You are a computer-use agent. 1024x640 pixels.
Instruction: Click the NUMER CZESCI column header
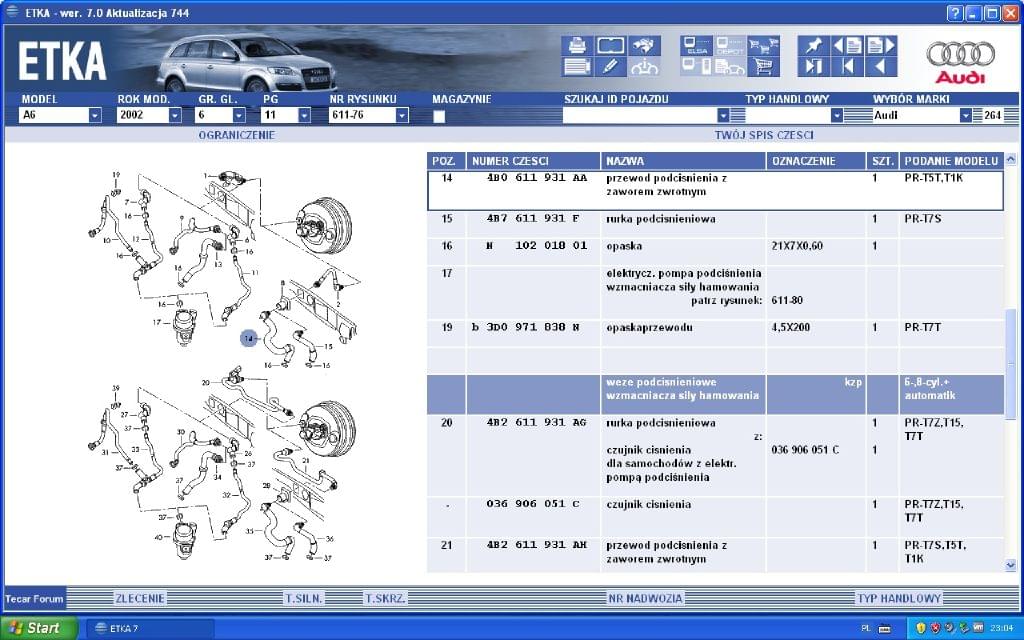pyautogui.click(x=534, y=161)
